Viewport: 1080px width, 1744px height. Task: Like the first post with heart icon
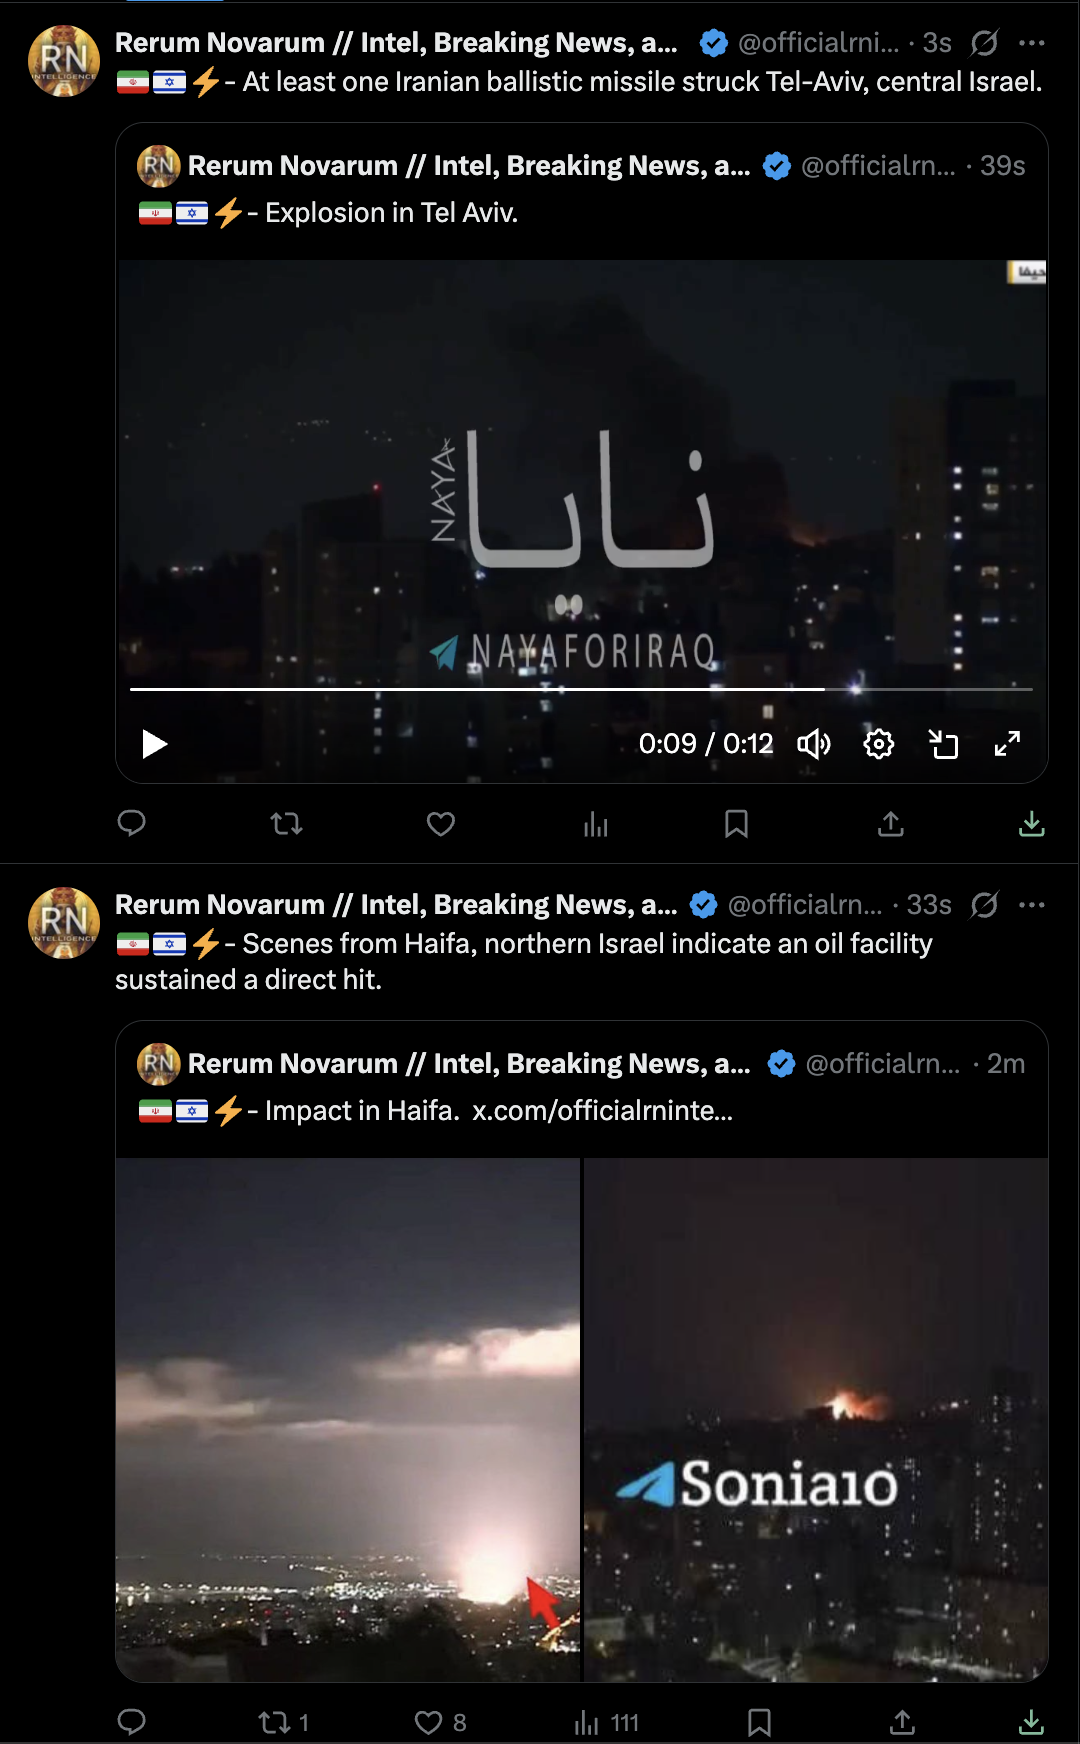click(441, 823)
